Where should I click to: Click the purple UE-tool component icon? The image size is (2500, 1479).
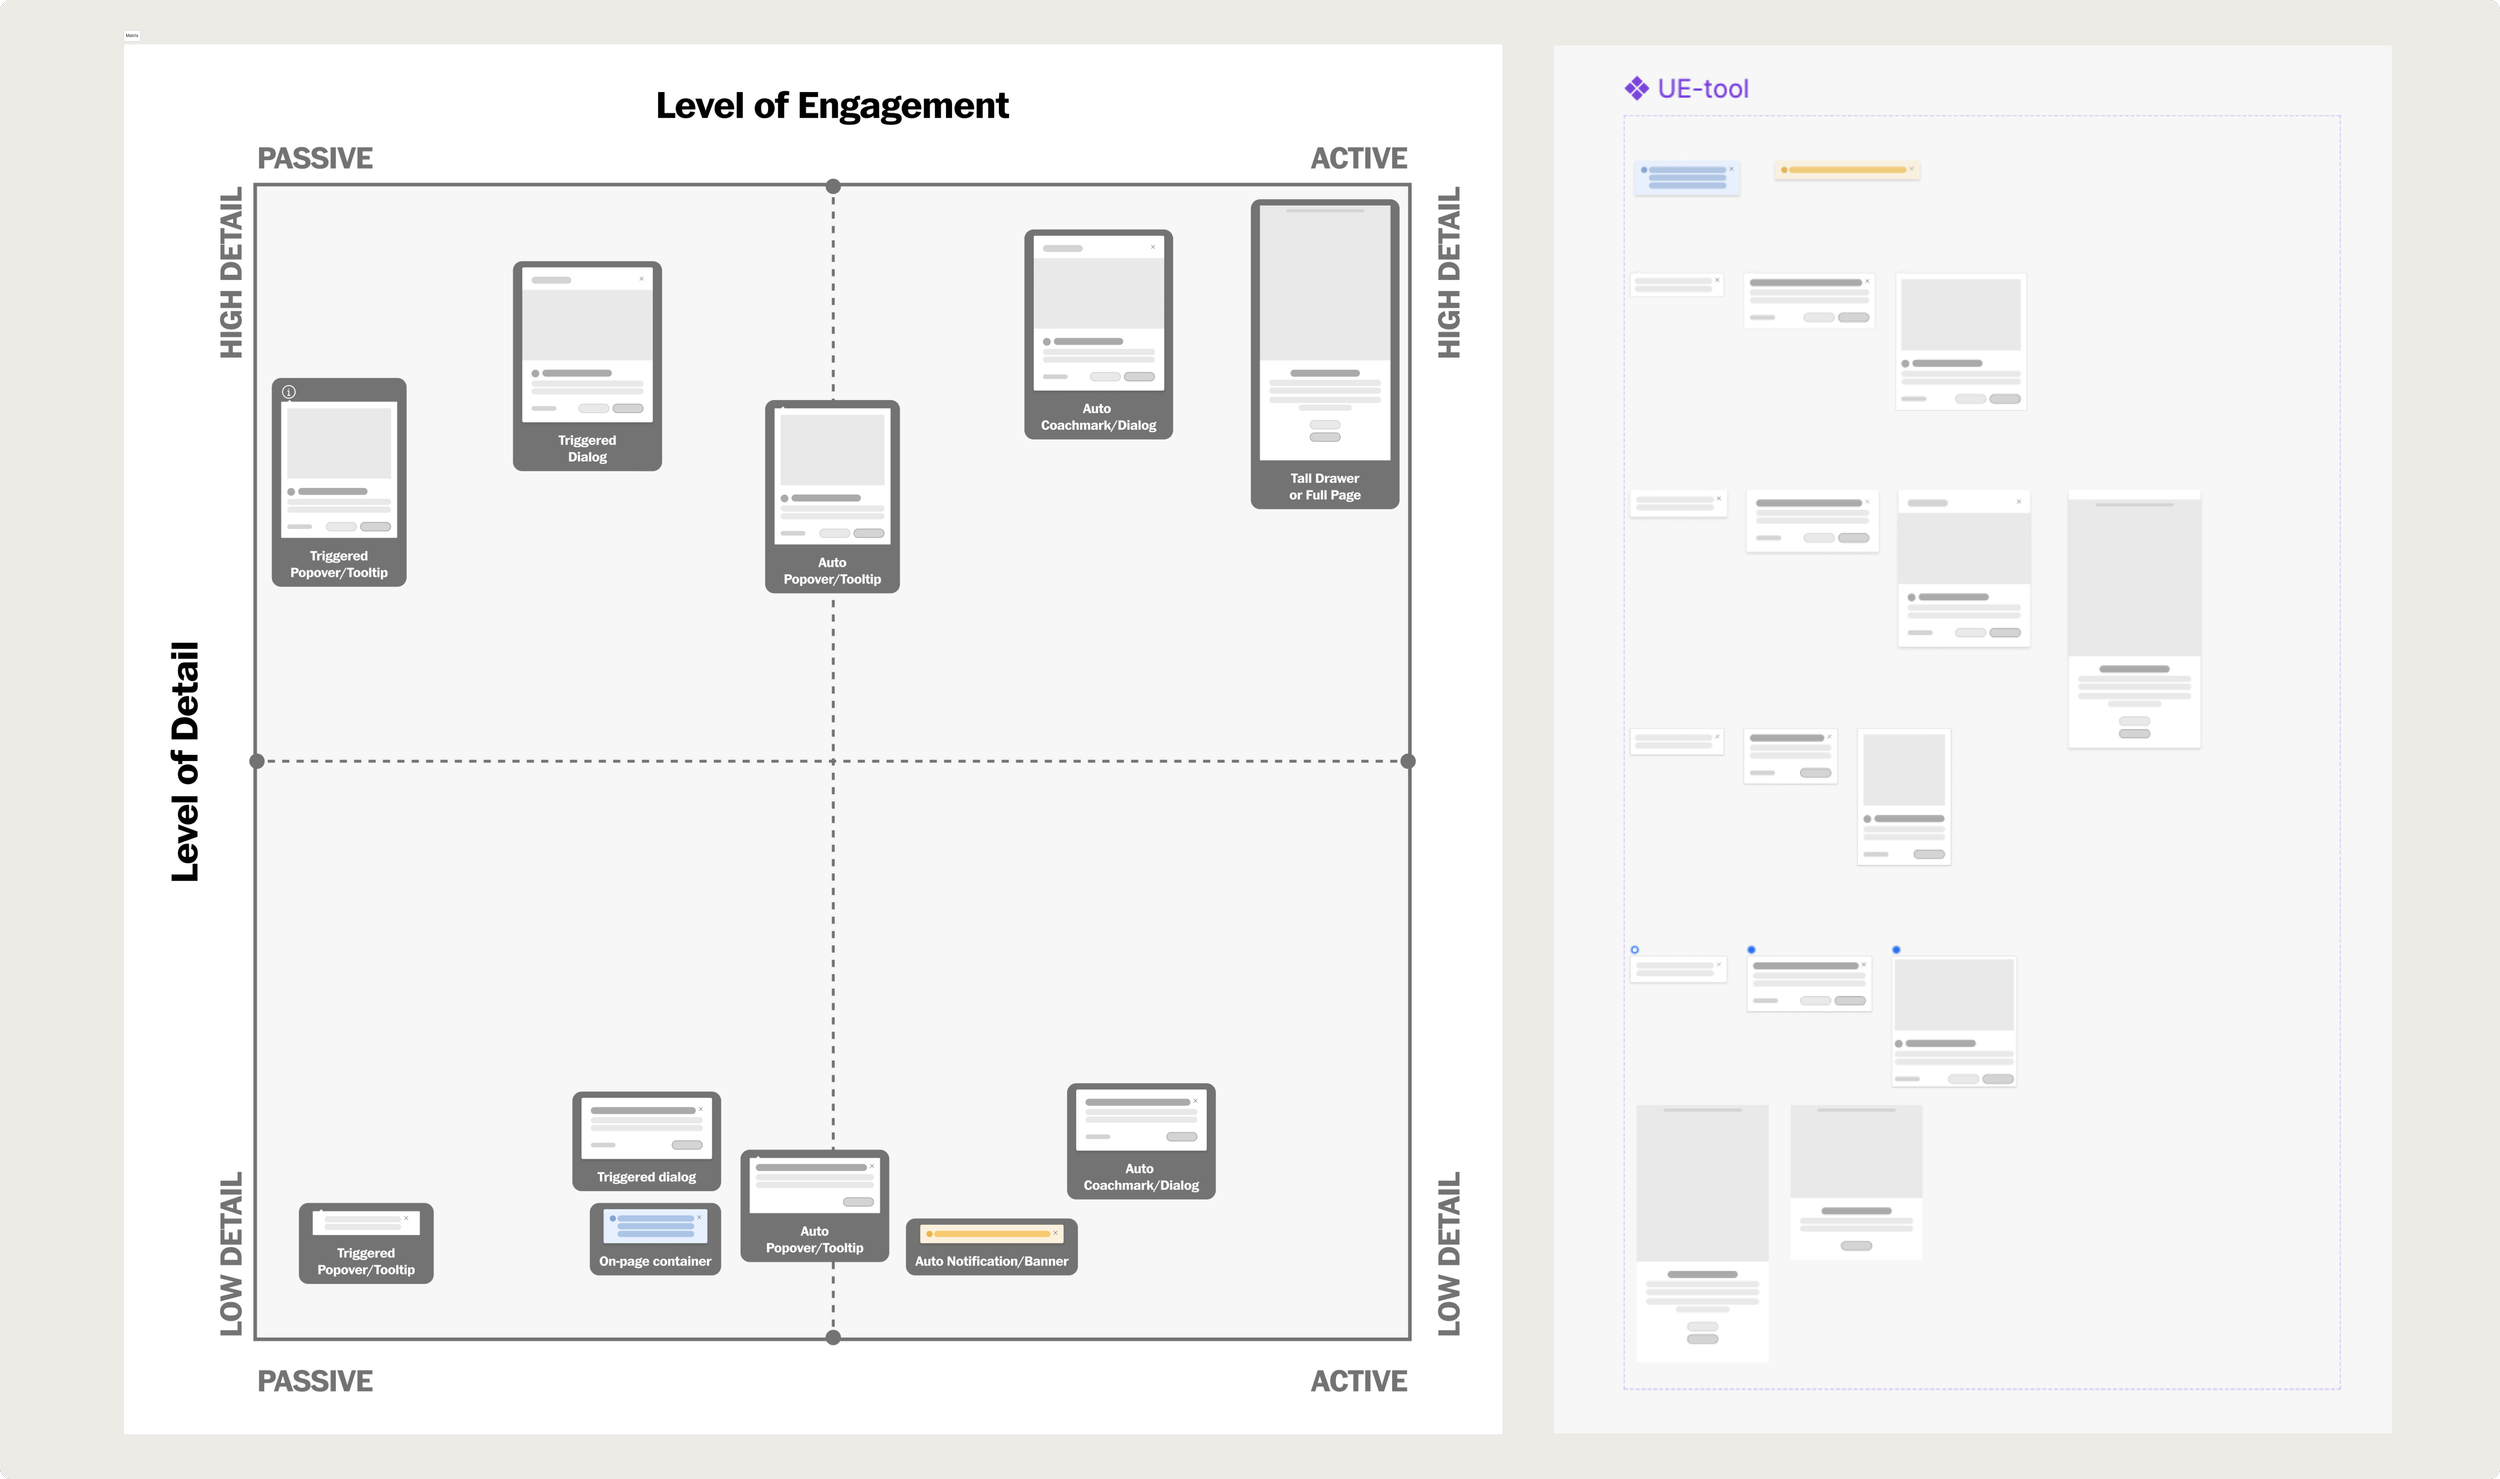click(1636, 89)
